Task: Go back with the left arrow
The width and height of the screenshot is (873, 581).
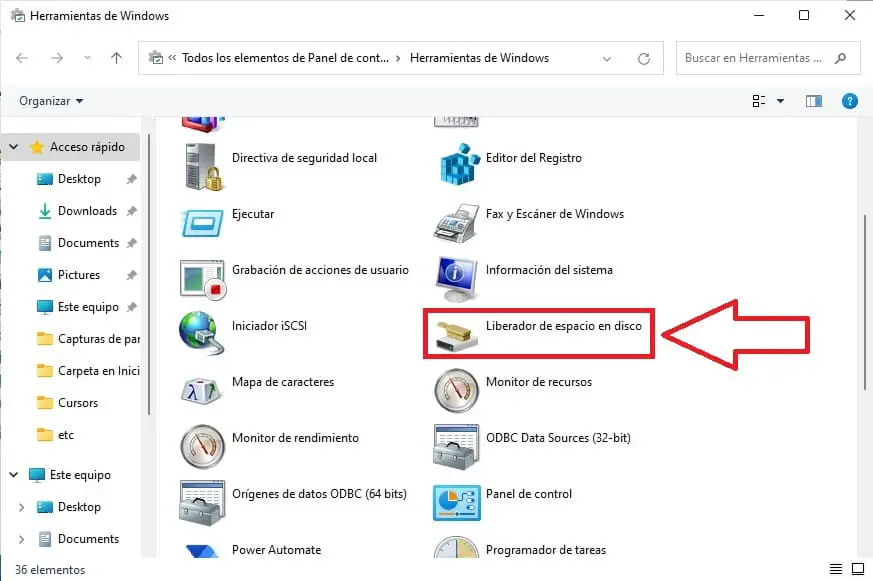Action: point(22,58)
